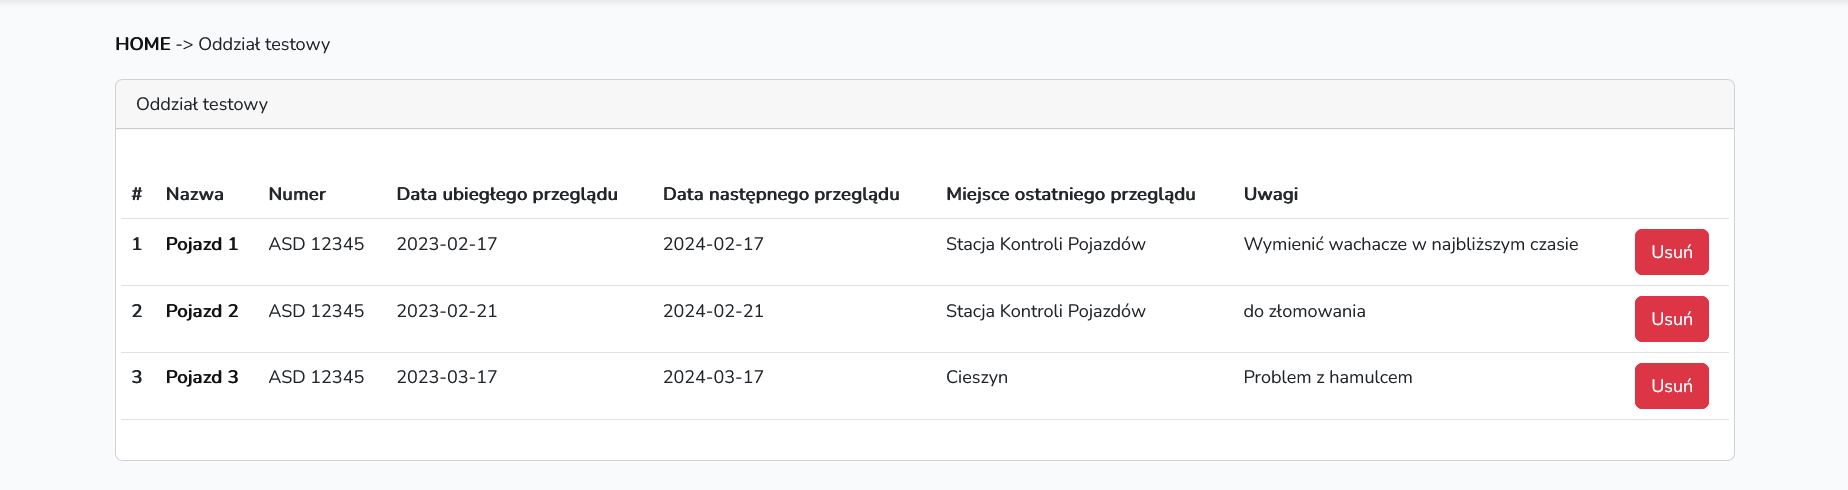This screenshot has width=1848, height=490.
Task: Click the Oddział testowy card header
Action: (x=202, y=104)
